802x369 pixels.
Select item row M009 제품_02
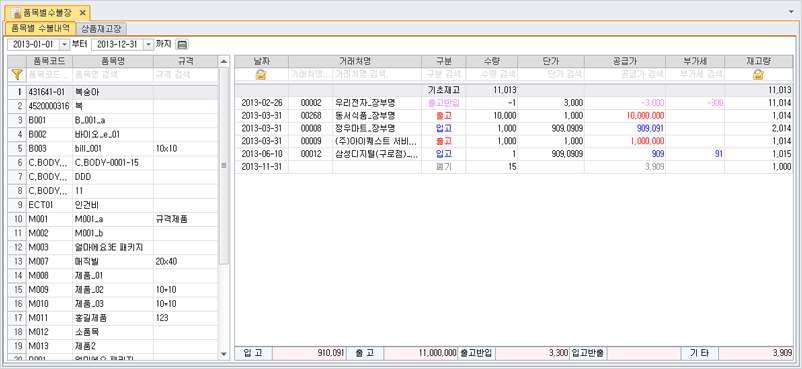[x=113, y=290]
